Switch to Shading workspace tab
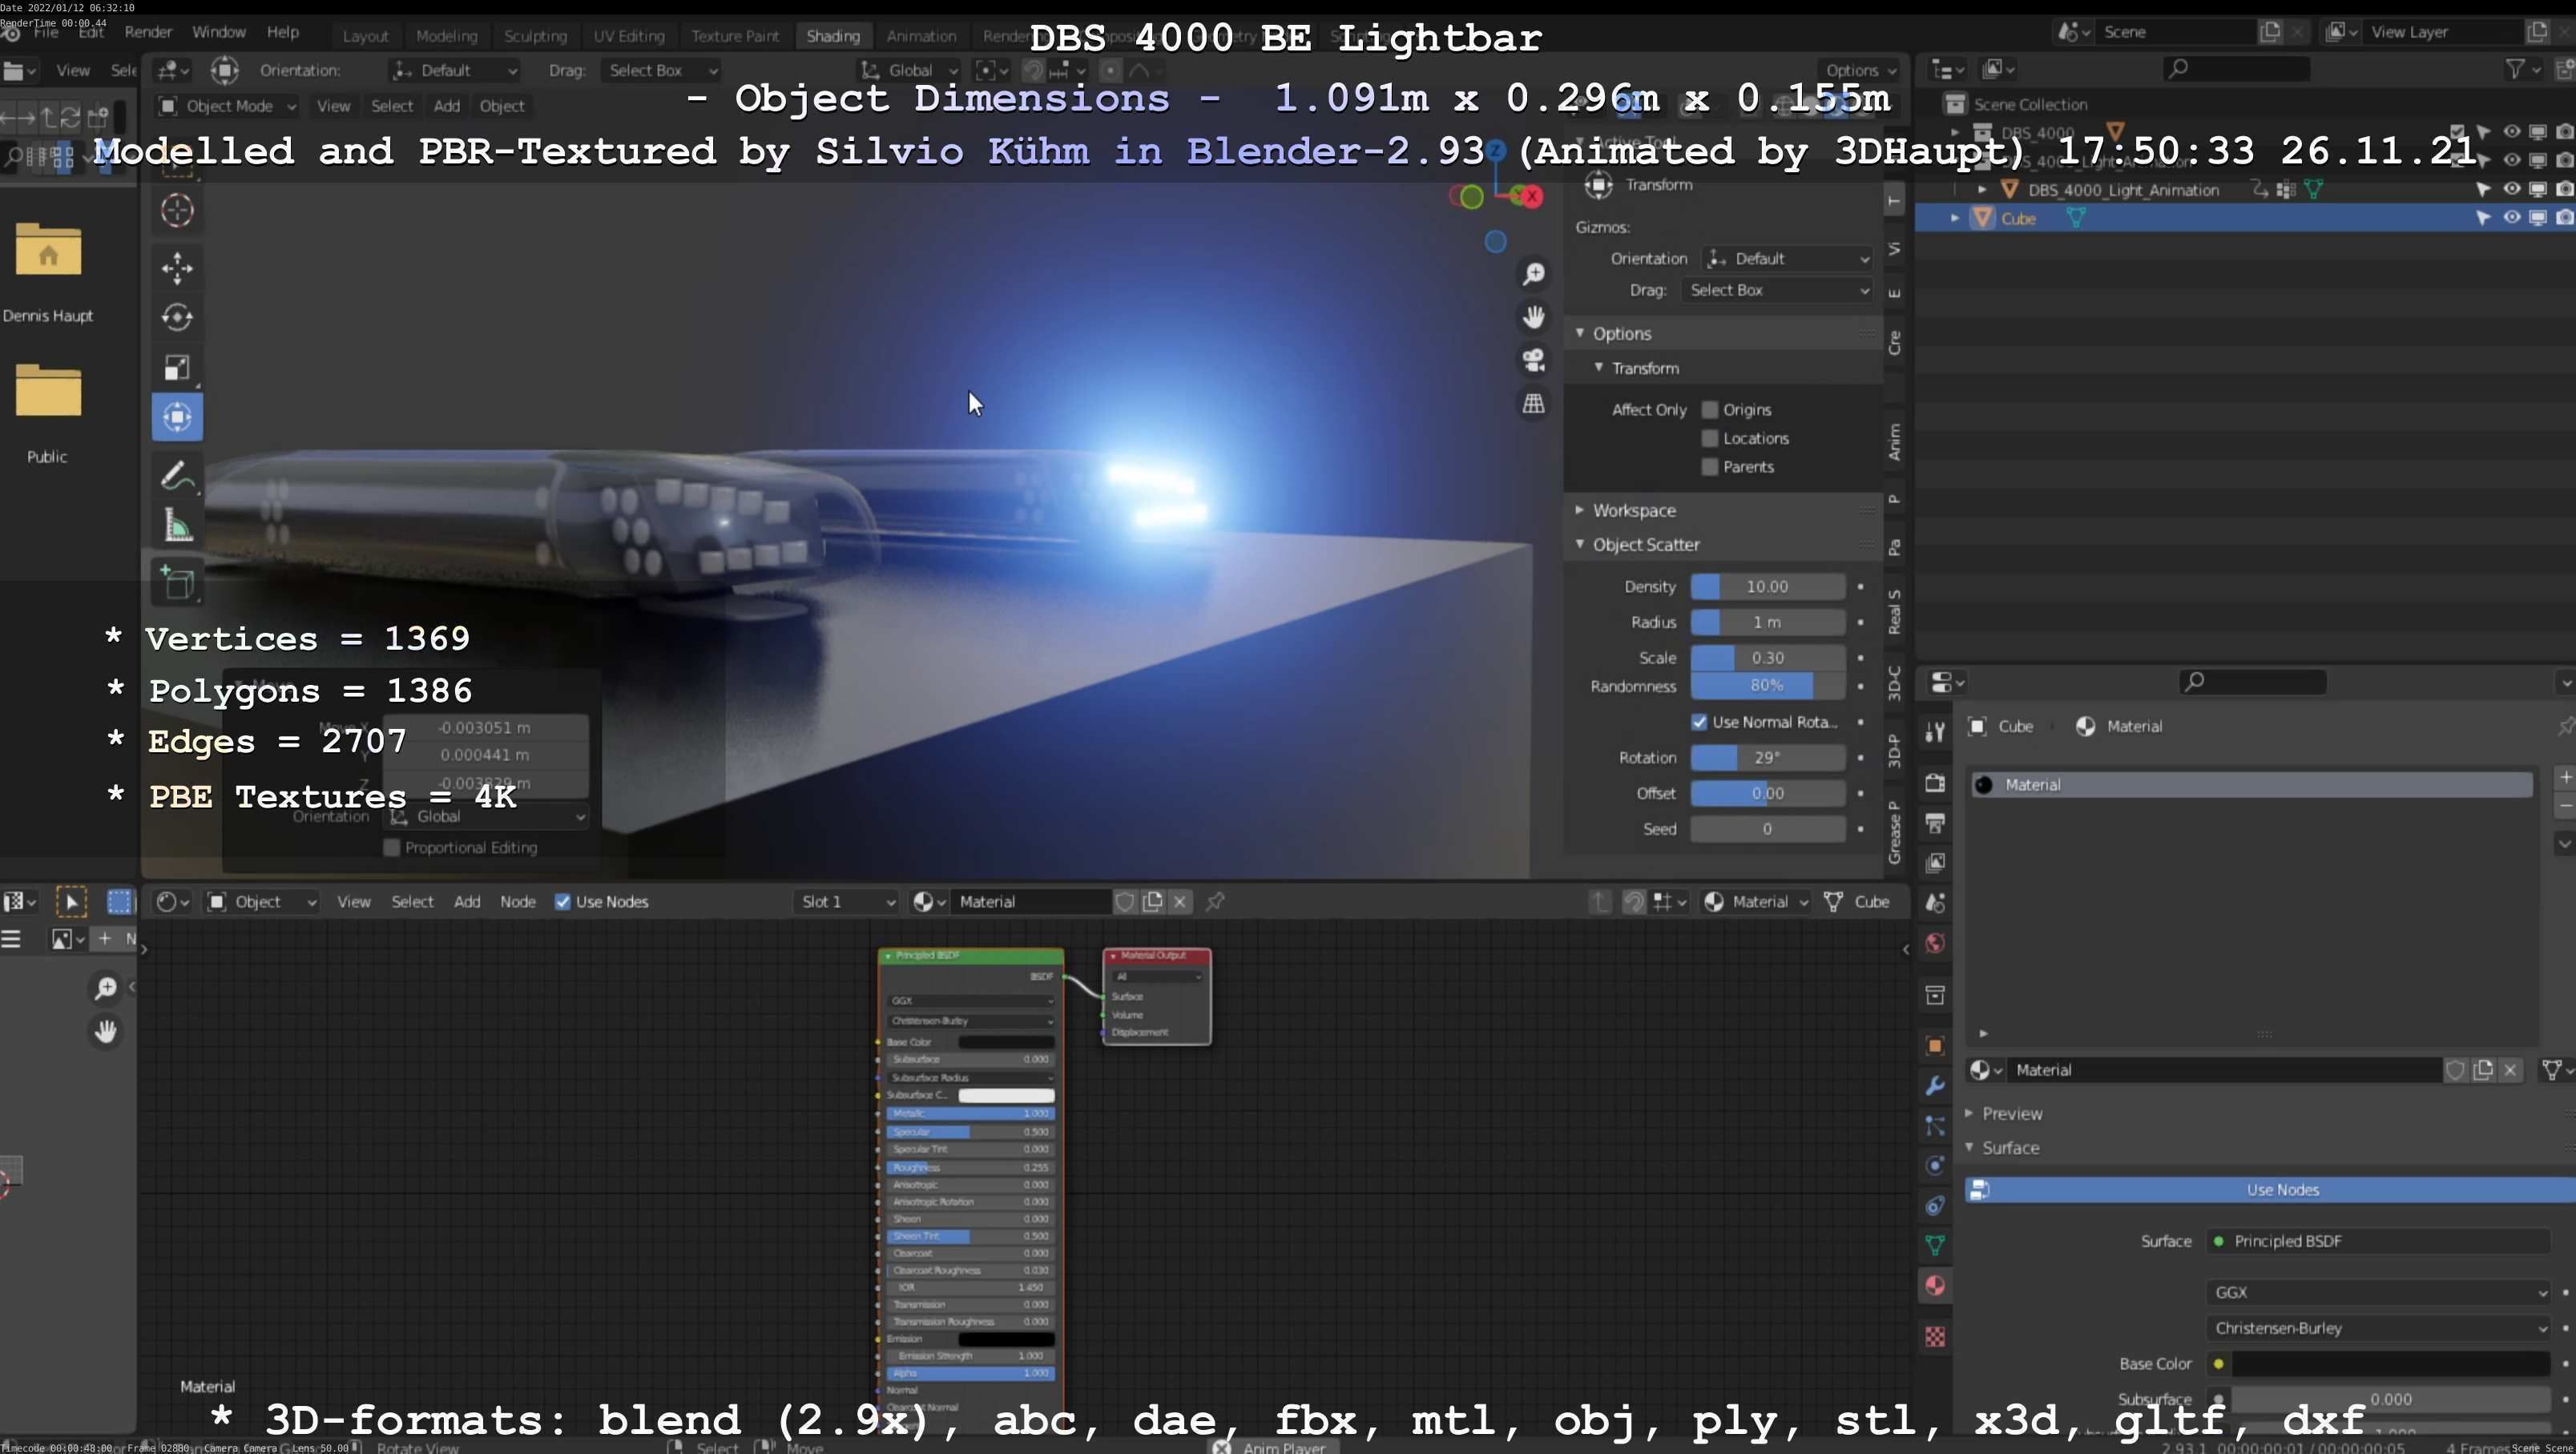 [833, 36]
